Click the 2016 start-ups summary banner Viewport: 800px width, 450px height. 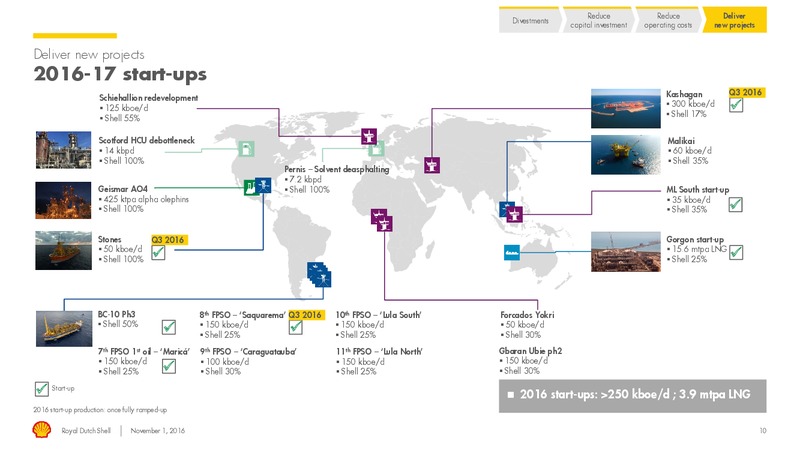[633, 395]
